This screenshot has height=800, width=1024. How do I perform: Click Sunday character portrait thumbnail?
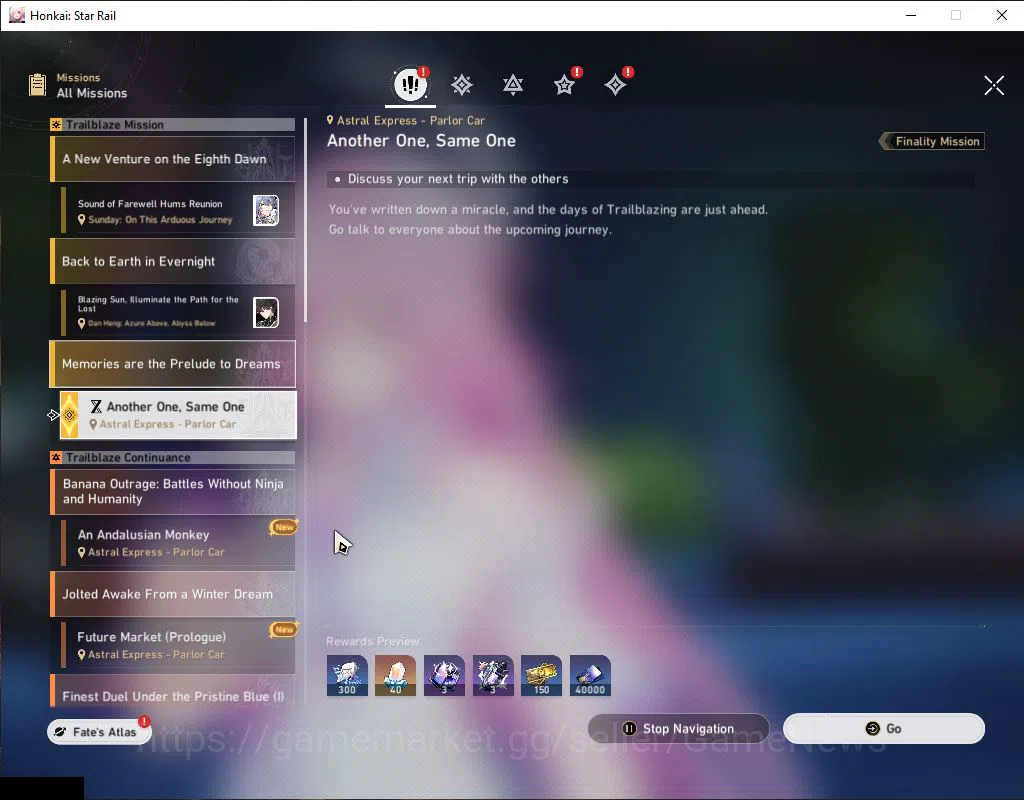(x=266, y=210)
